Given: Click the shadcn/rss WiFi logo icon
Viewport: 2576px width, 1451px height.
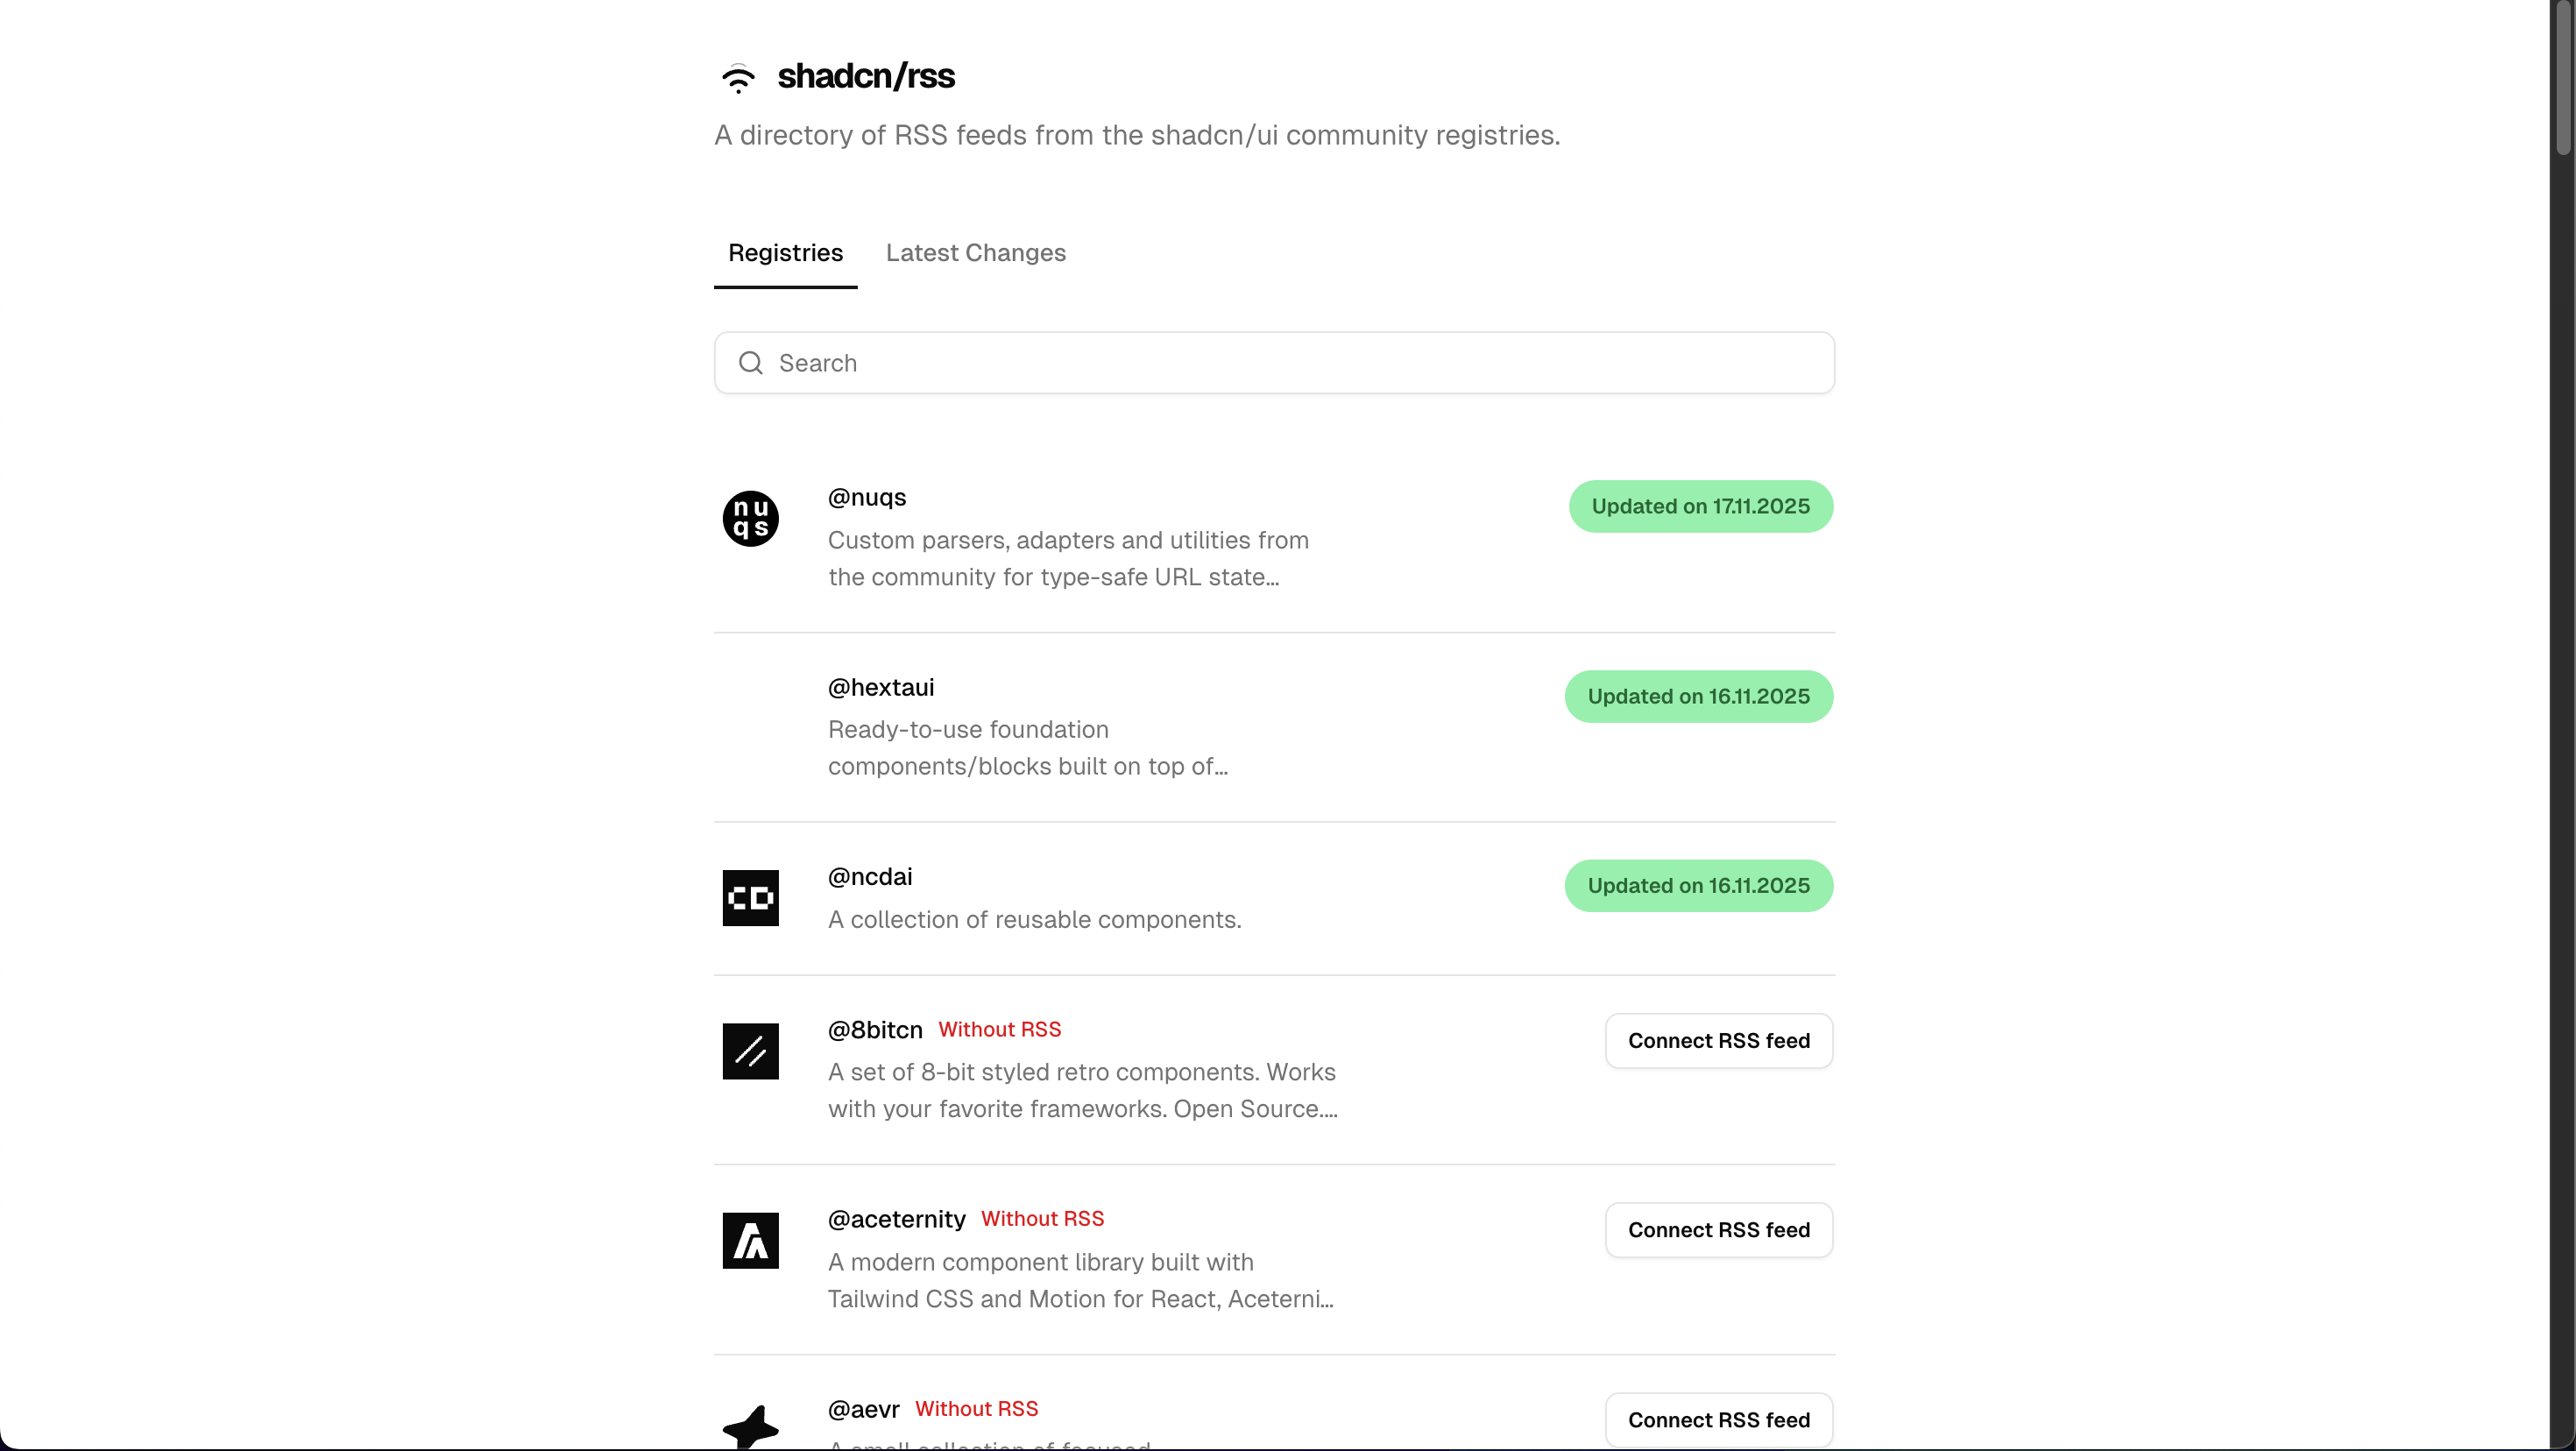Looking at the screenshot, I should tap(738, 77).
